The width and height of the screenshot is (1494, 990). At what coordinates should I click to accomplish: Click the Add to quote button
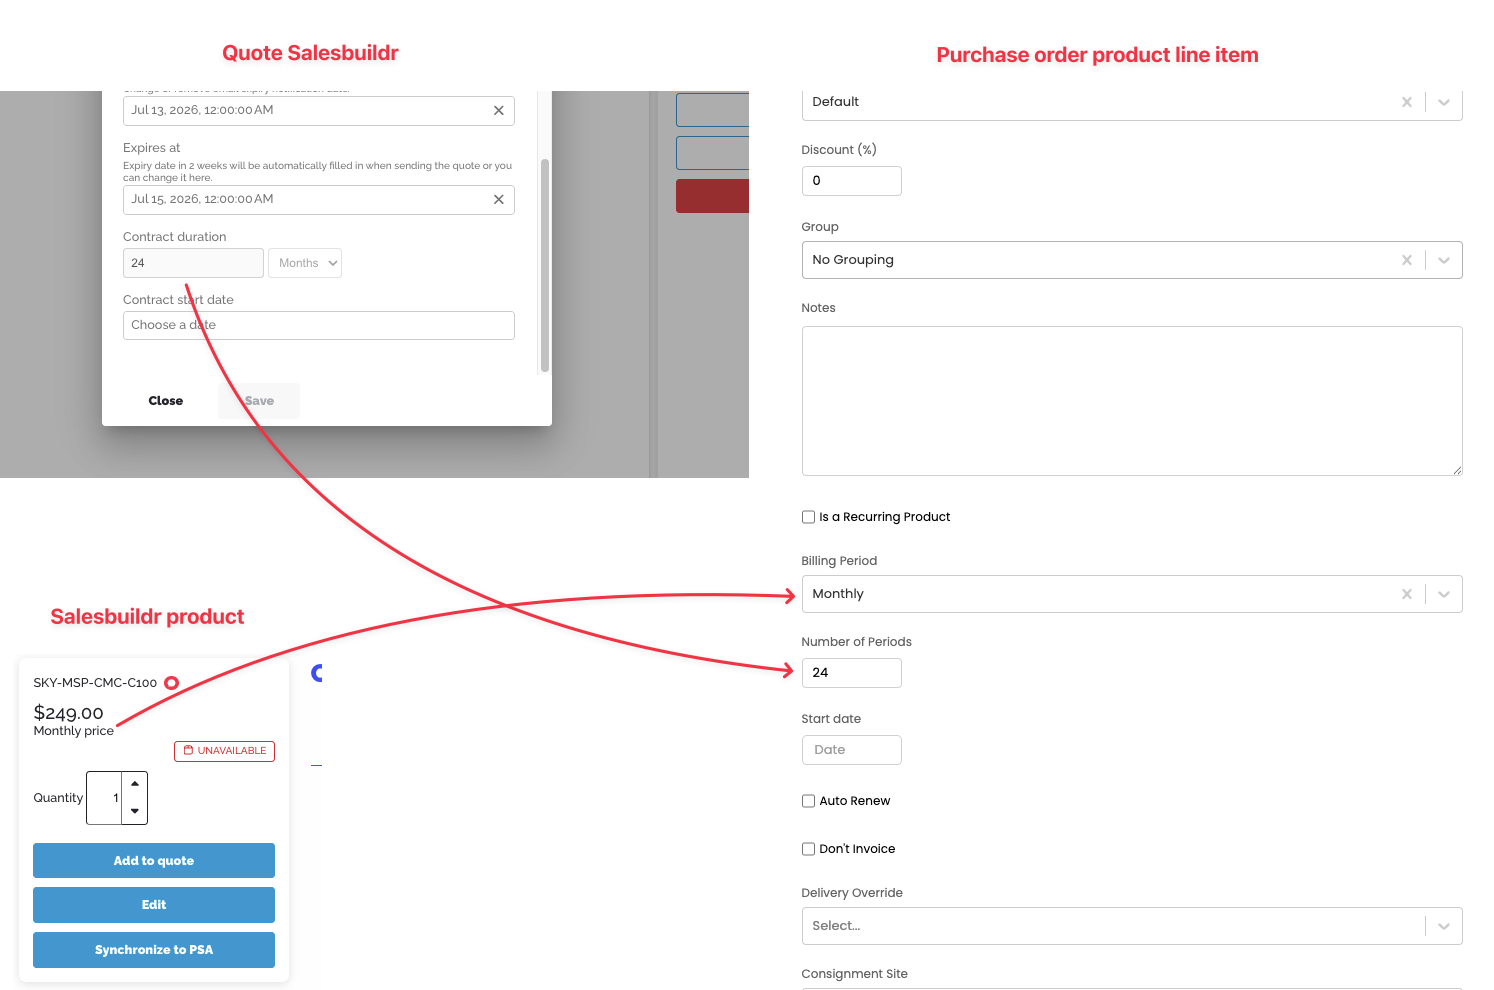pyautogui.click(x=154, y=861)
